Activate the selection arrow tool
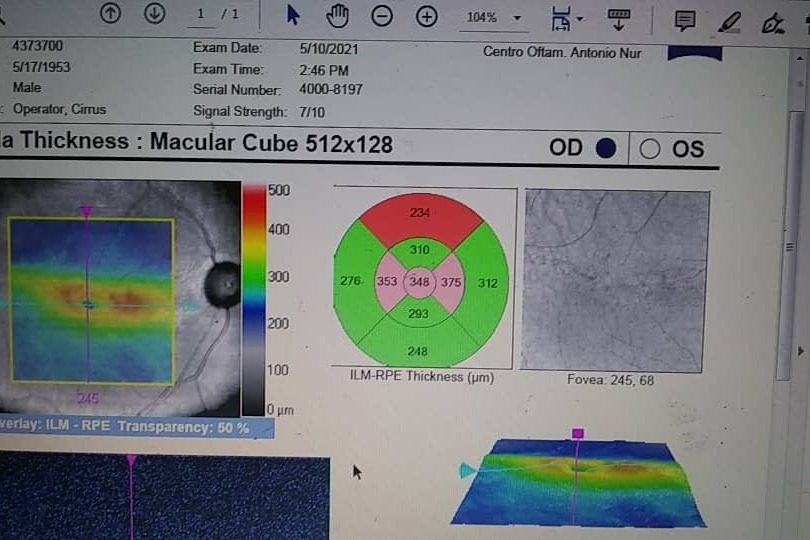 (x=293, y=15)
